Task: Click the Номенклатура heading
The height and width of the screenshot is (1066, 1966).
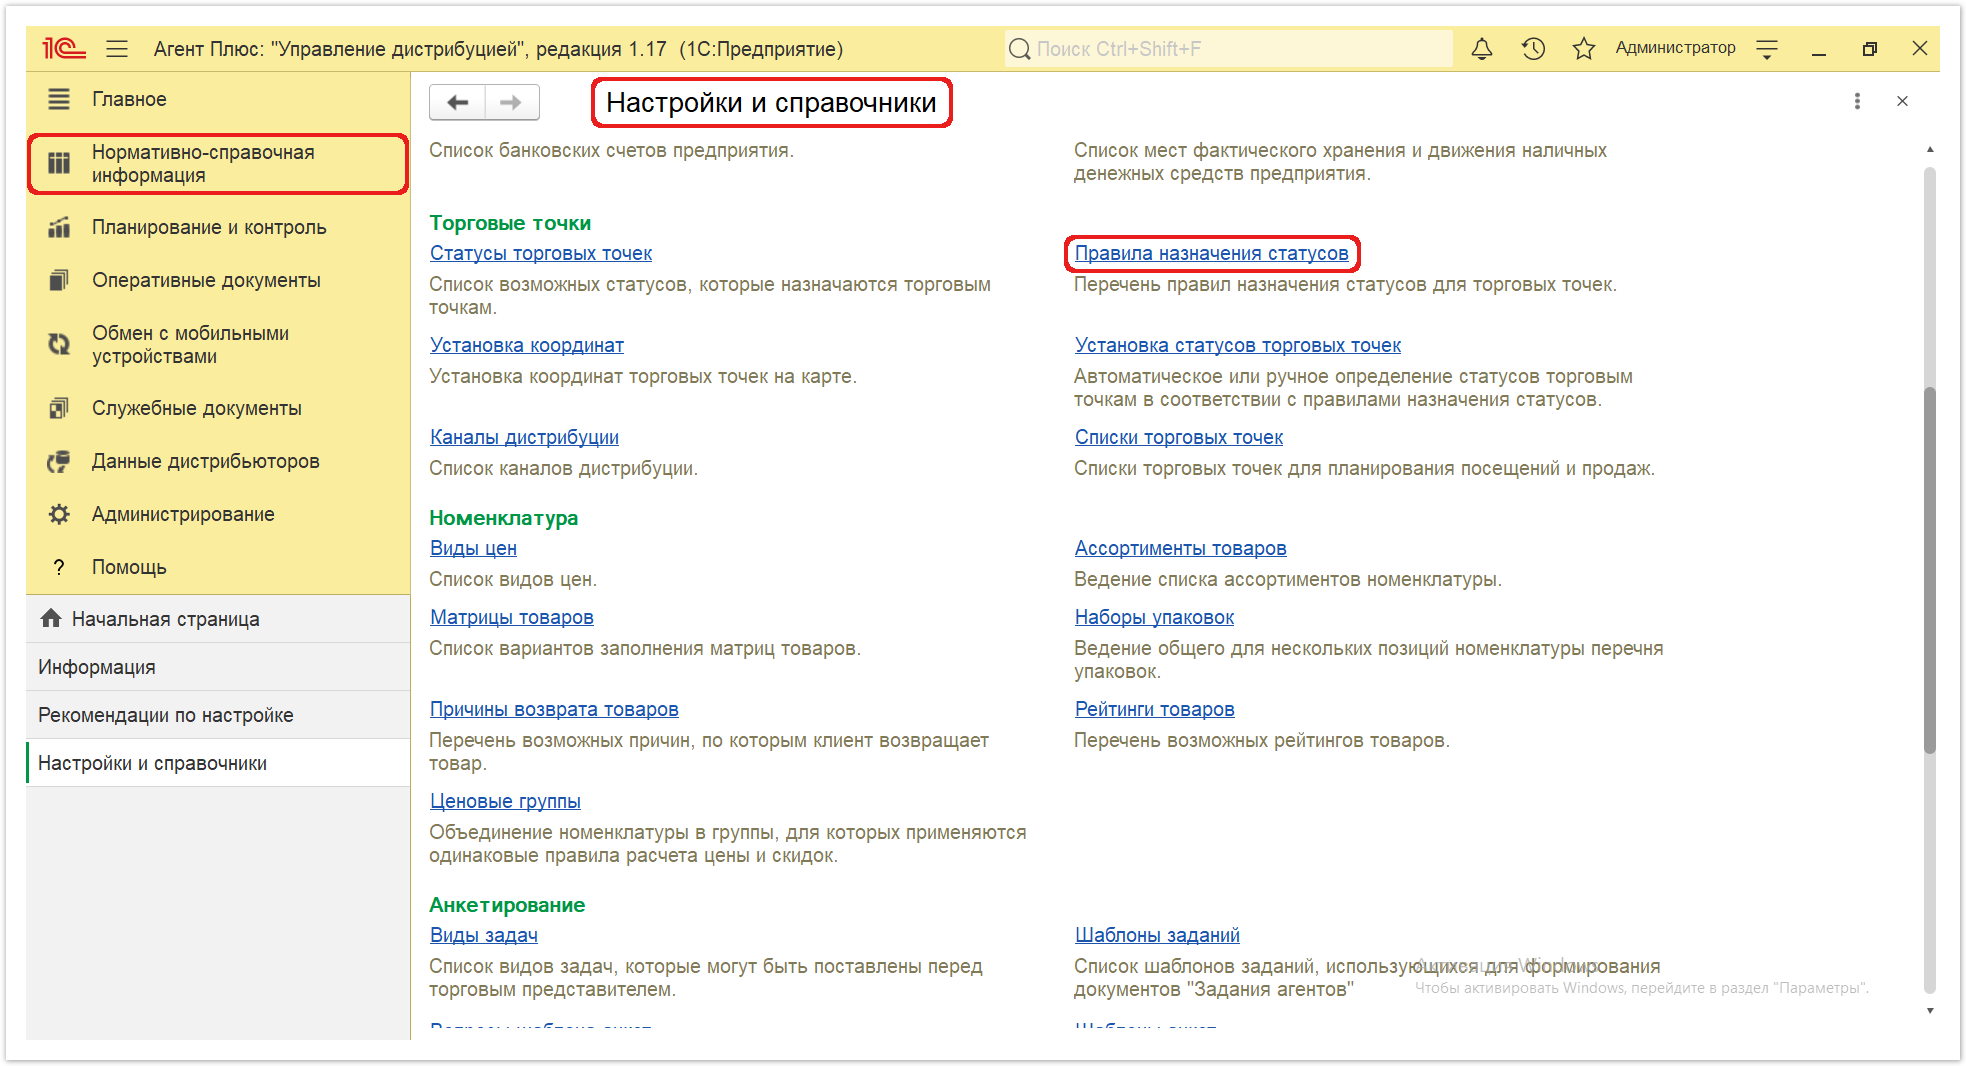Action: point(504,518)
